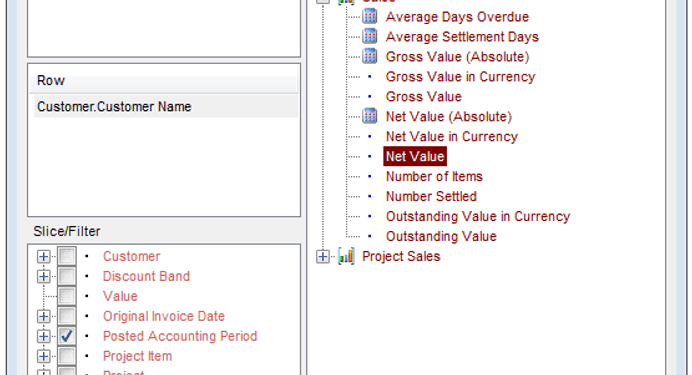Expand the Customer filter node
Viewport: 692px width, 375px height.
43,256
